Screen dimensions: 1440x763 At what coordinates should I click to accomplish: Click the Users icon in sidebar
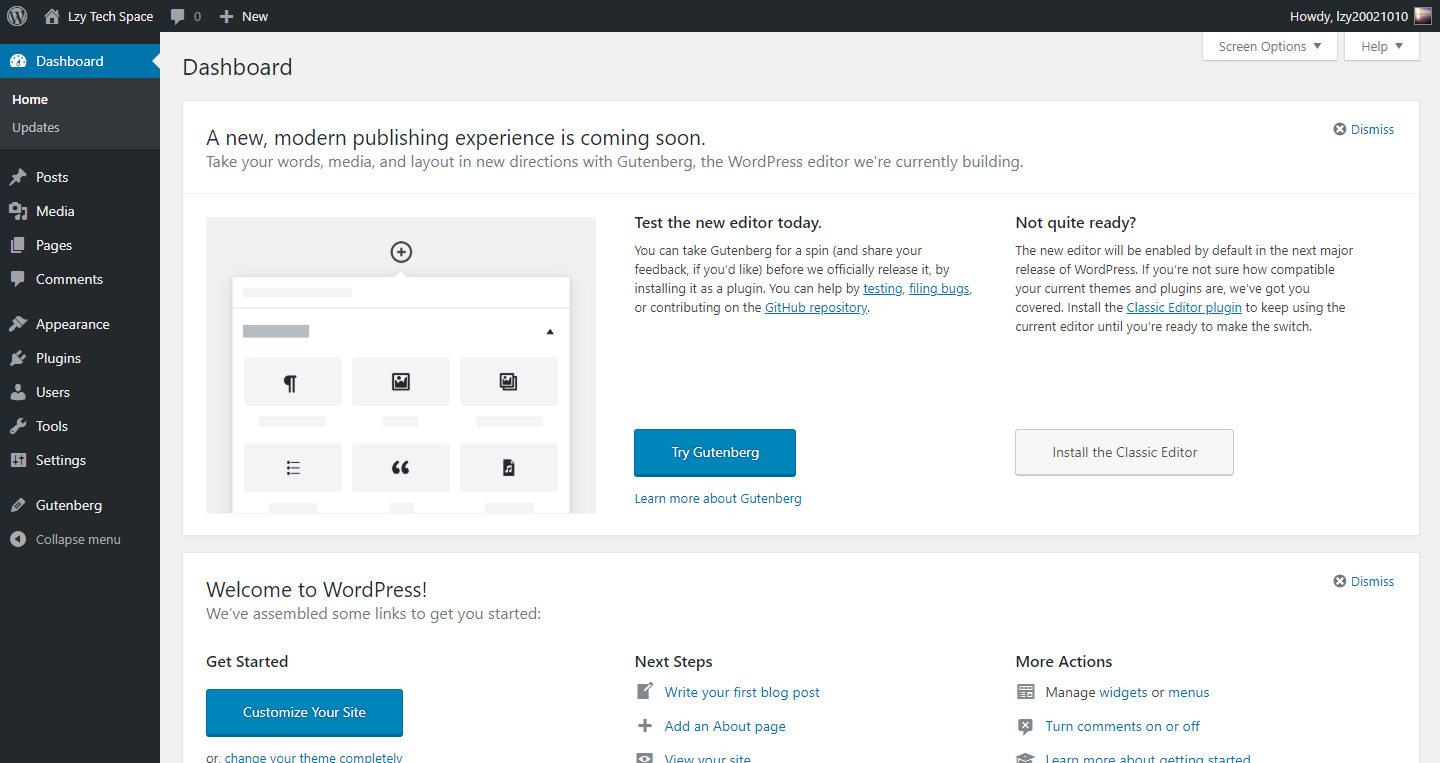18,392
